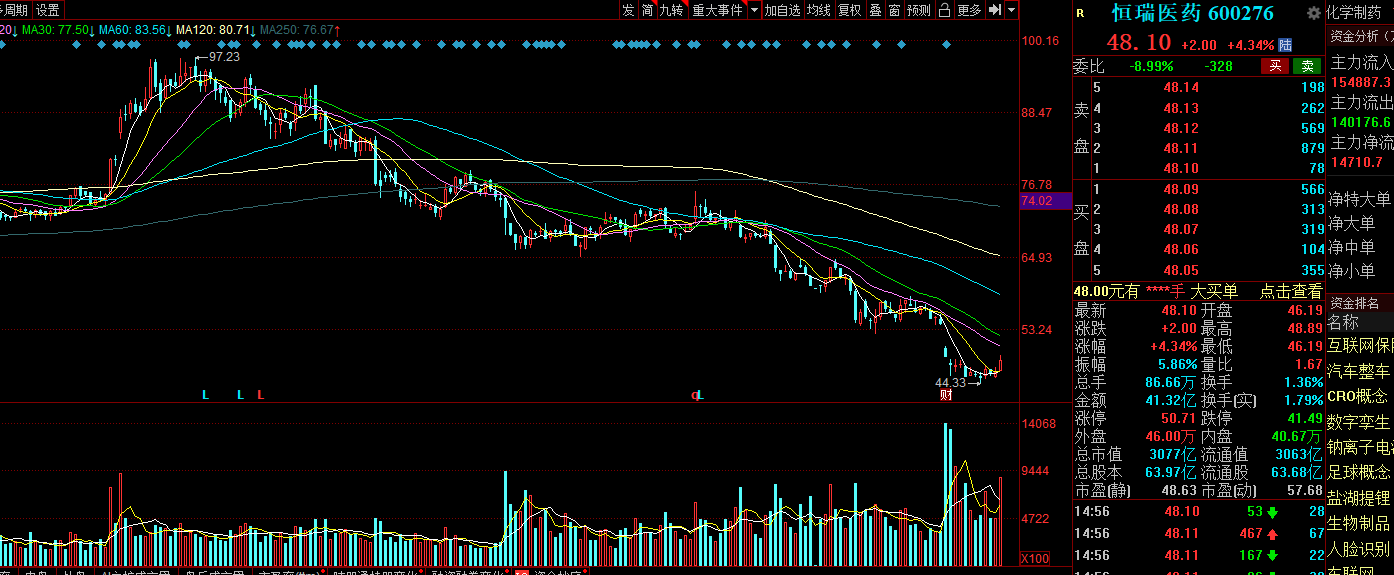Open 复权 price adjustment option

[x=849, y=10]
